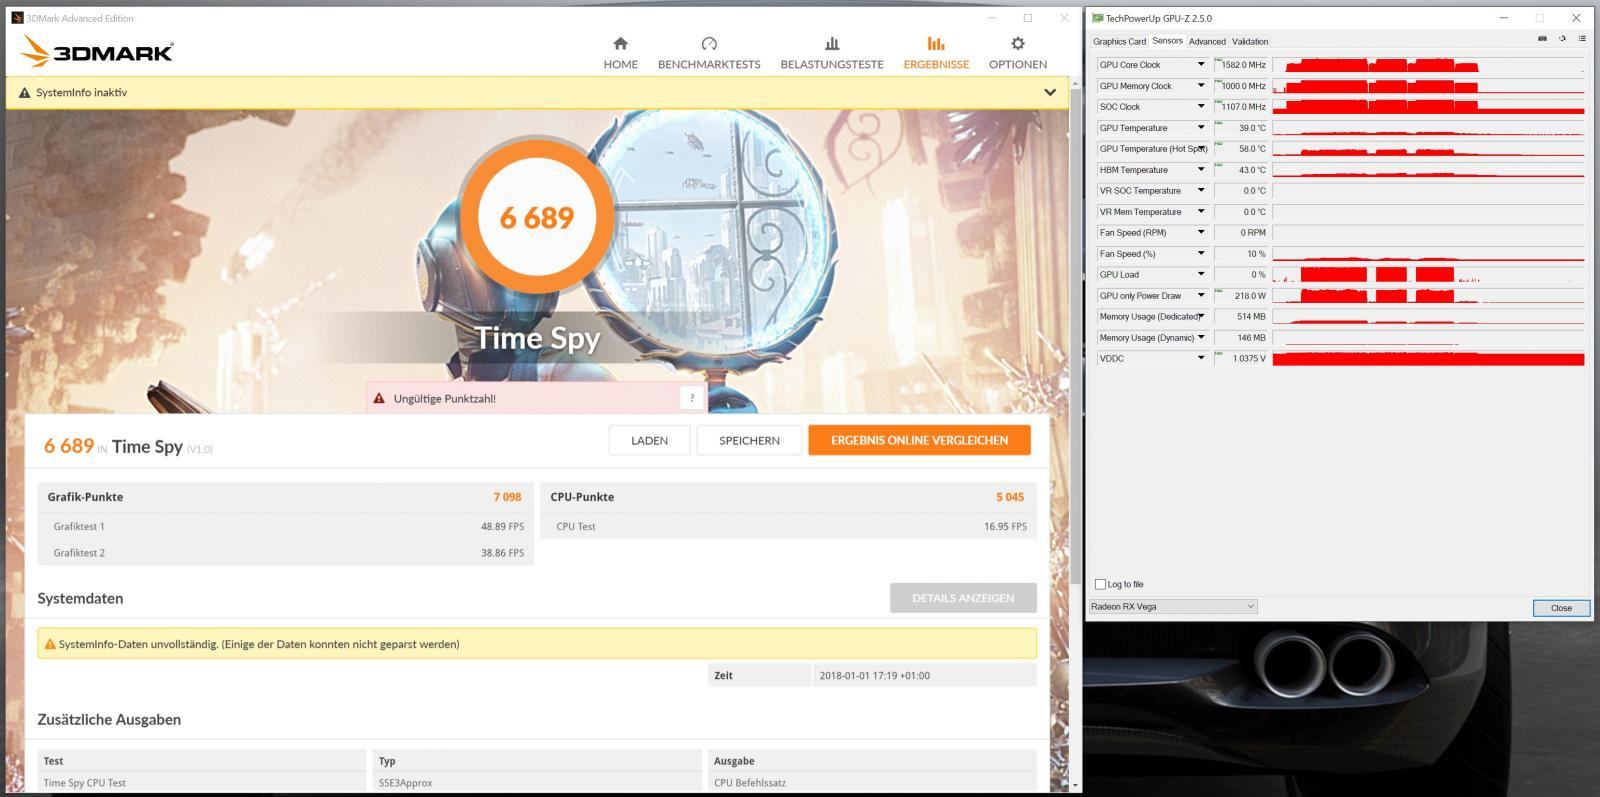
Task: Click the GPU-Z refresh icon
Action: pos(1562,39)
